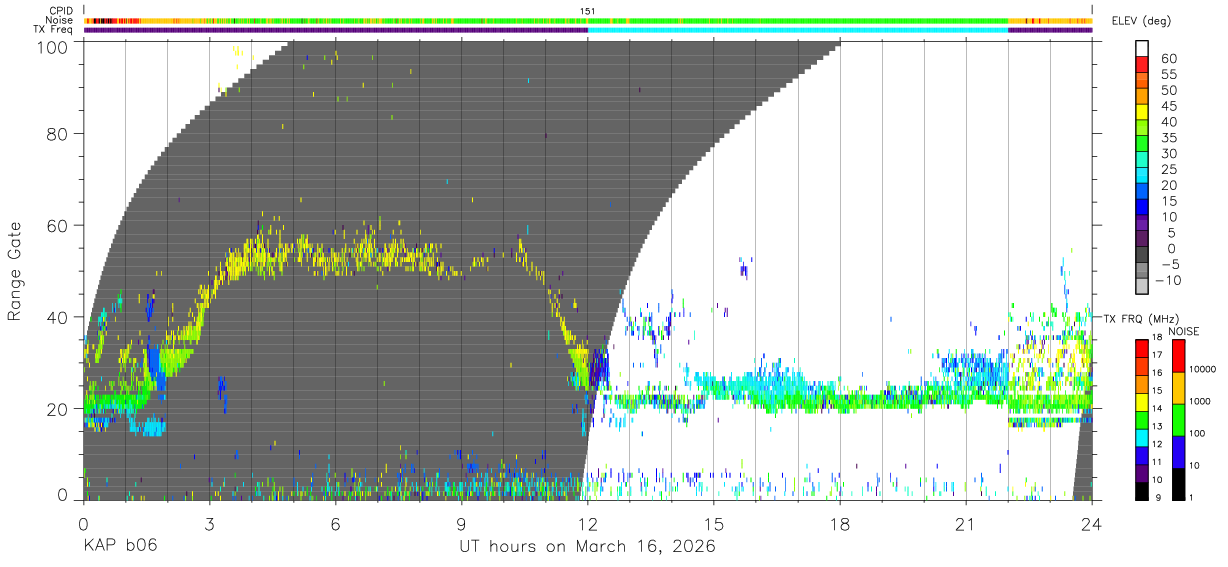Image resolution: width=1228 pixels, height=567 pixels.
Task: Click ELEV legend value 25
Action: point(1168,170)
